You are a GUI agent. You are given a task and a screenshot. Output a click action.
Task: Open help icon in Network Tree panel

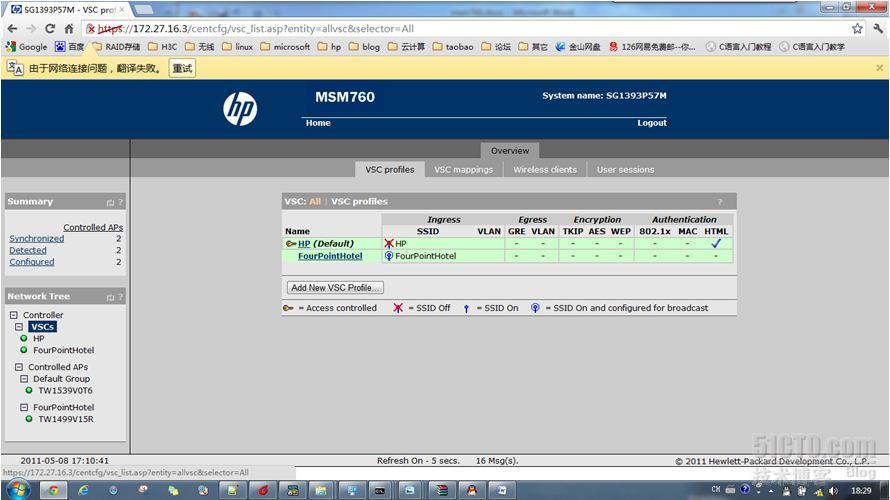(120, 297)
